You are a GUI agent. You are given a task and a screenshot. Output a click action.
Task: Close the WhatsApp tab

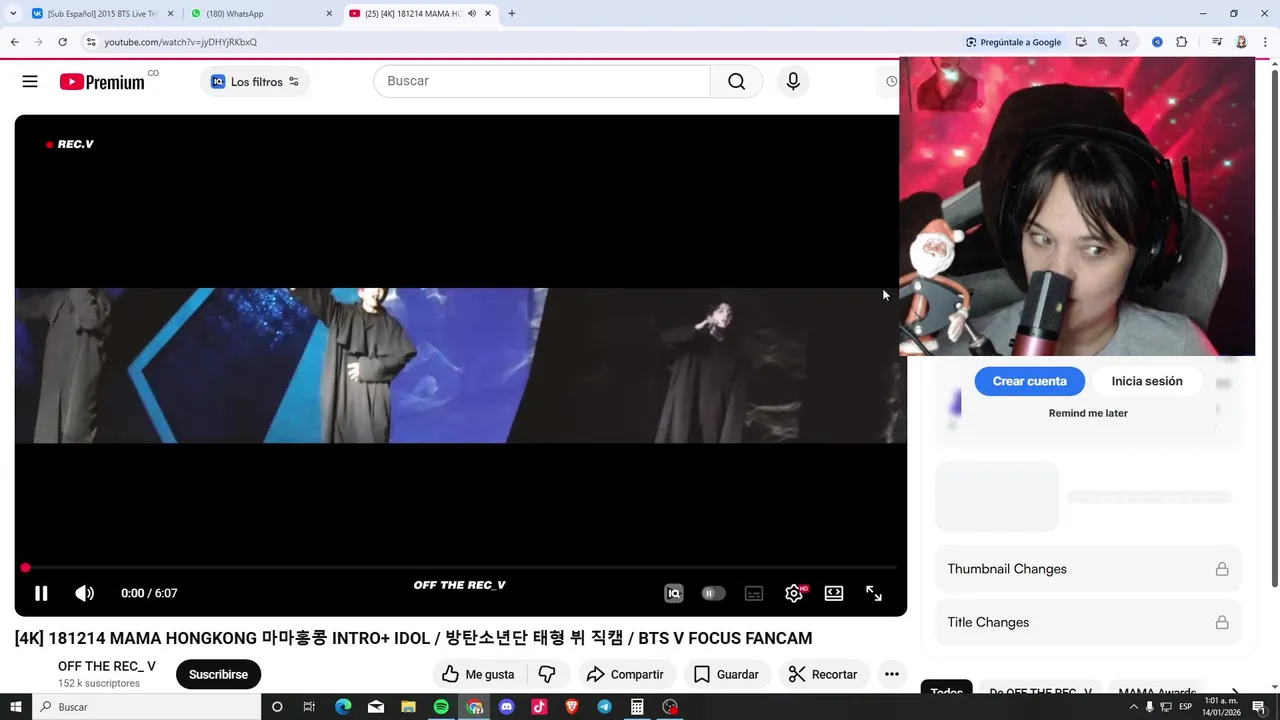tap(329, 14)
